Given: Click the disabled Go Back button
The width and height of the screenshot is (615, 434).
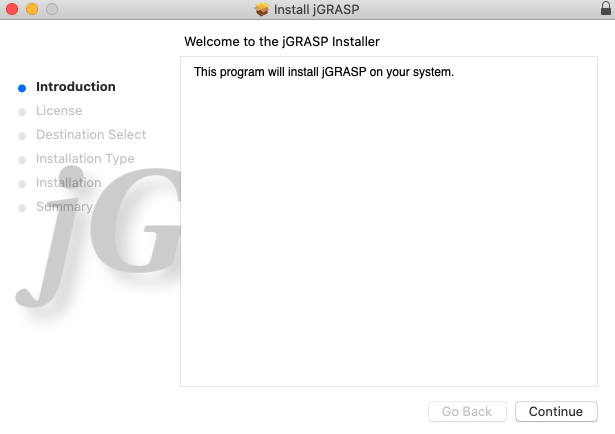Looking at the screenshot, I should point(467,411).
